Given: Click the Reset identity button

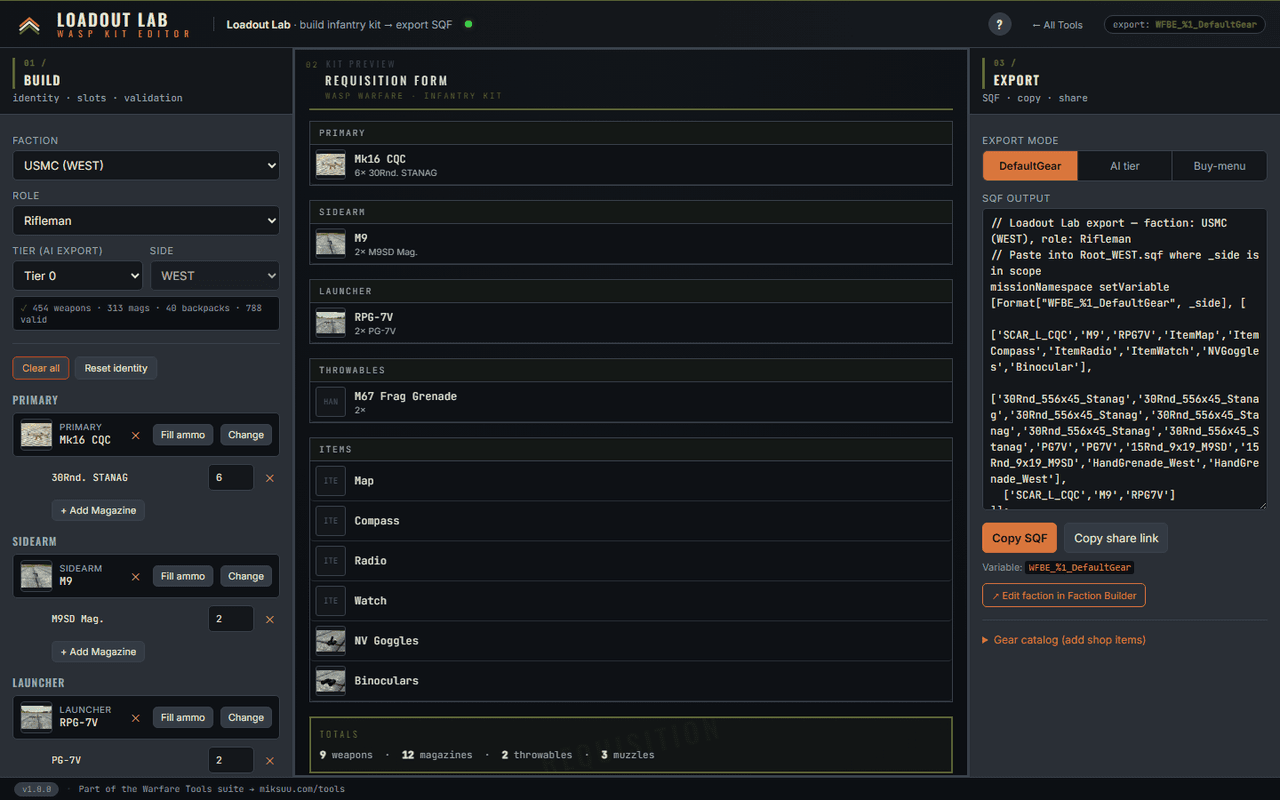Looking at the screenshot, I should 116,368.
